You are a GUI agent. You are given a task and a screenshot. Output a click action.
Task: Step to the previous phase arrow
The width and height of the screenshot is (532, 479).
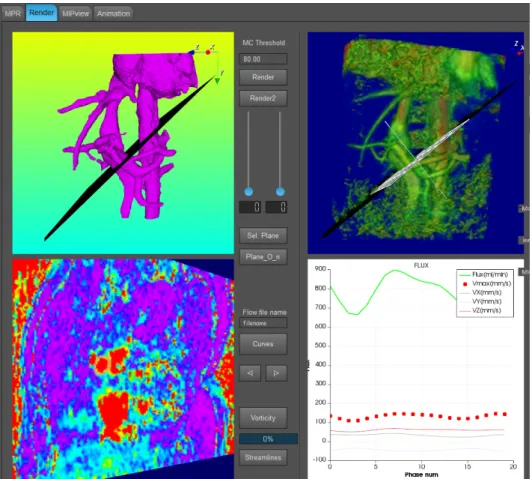[250, 373]
